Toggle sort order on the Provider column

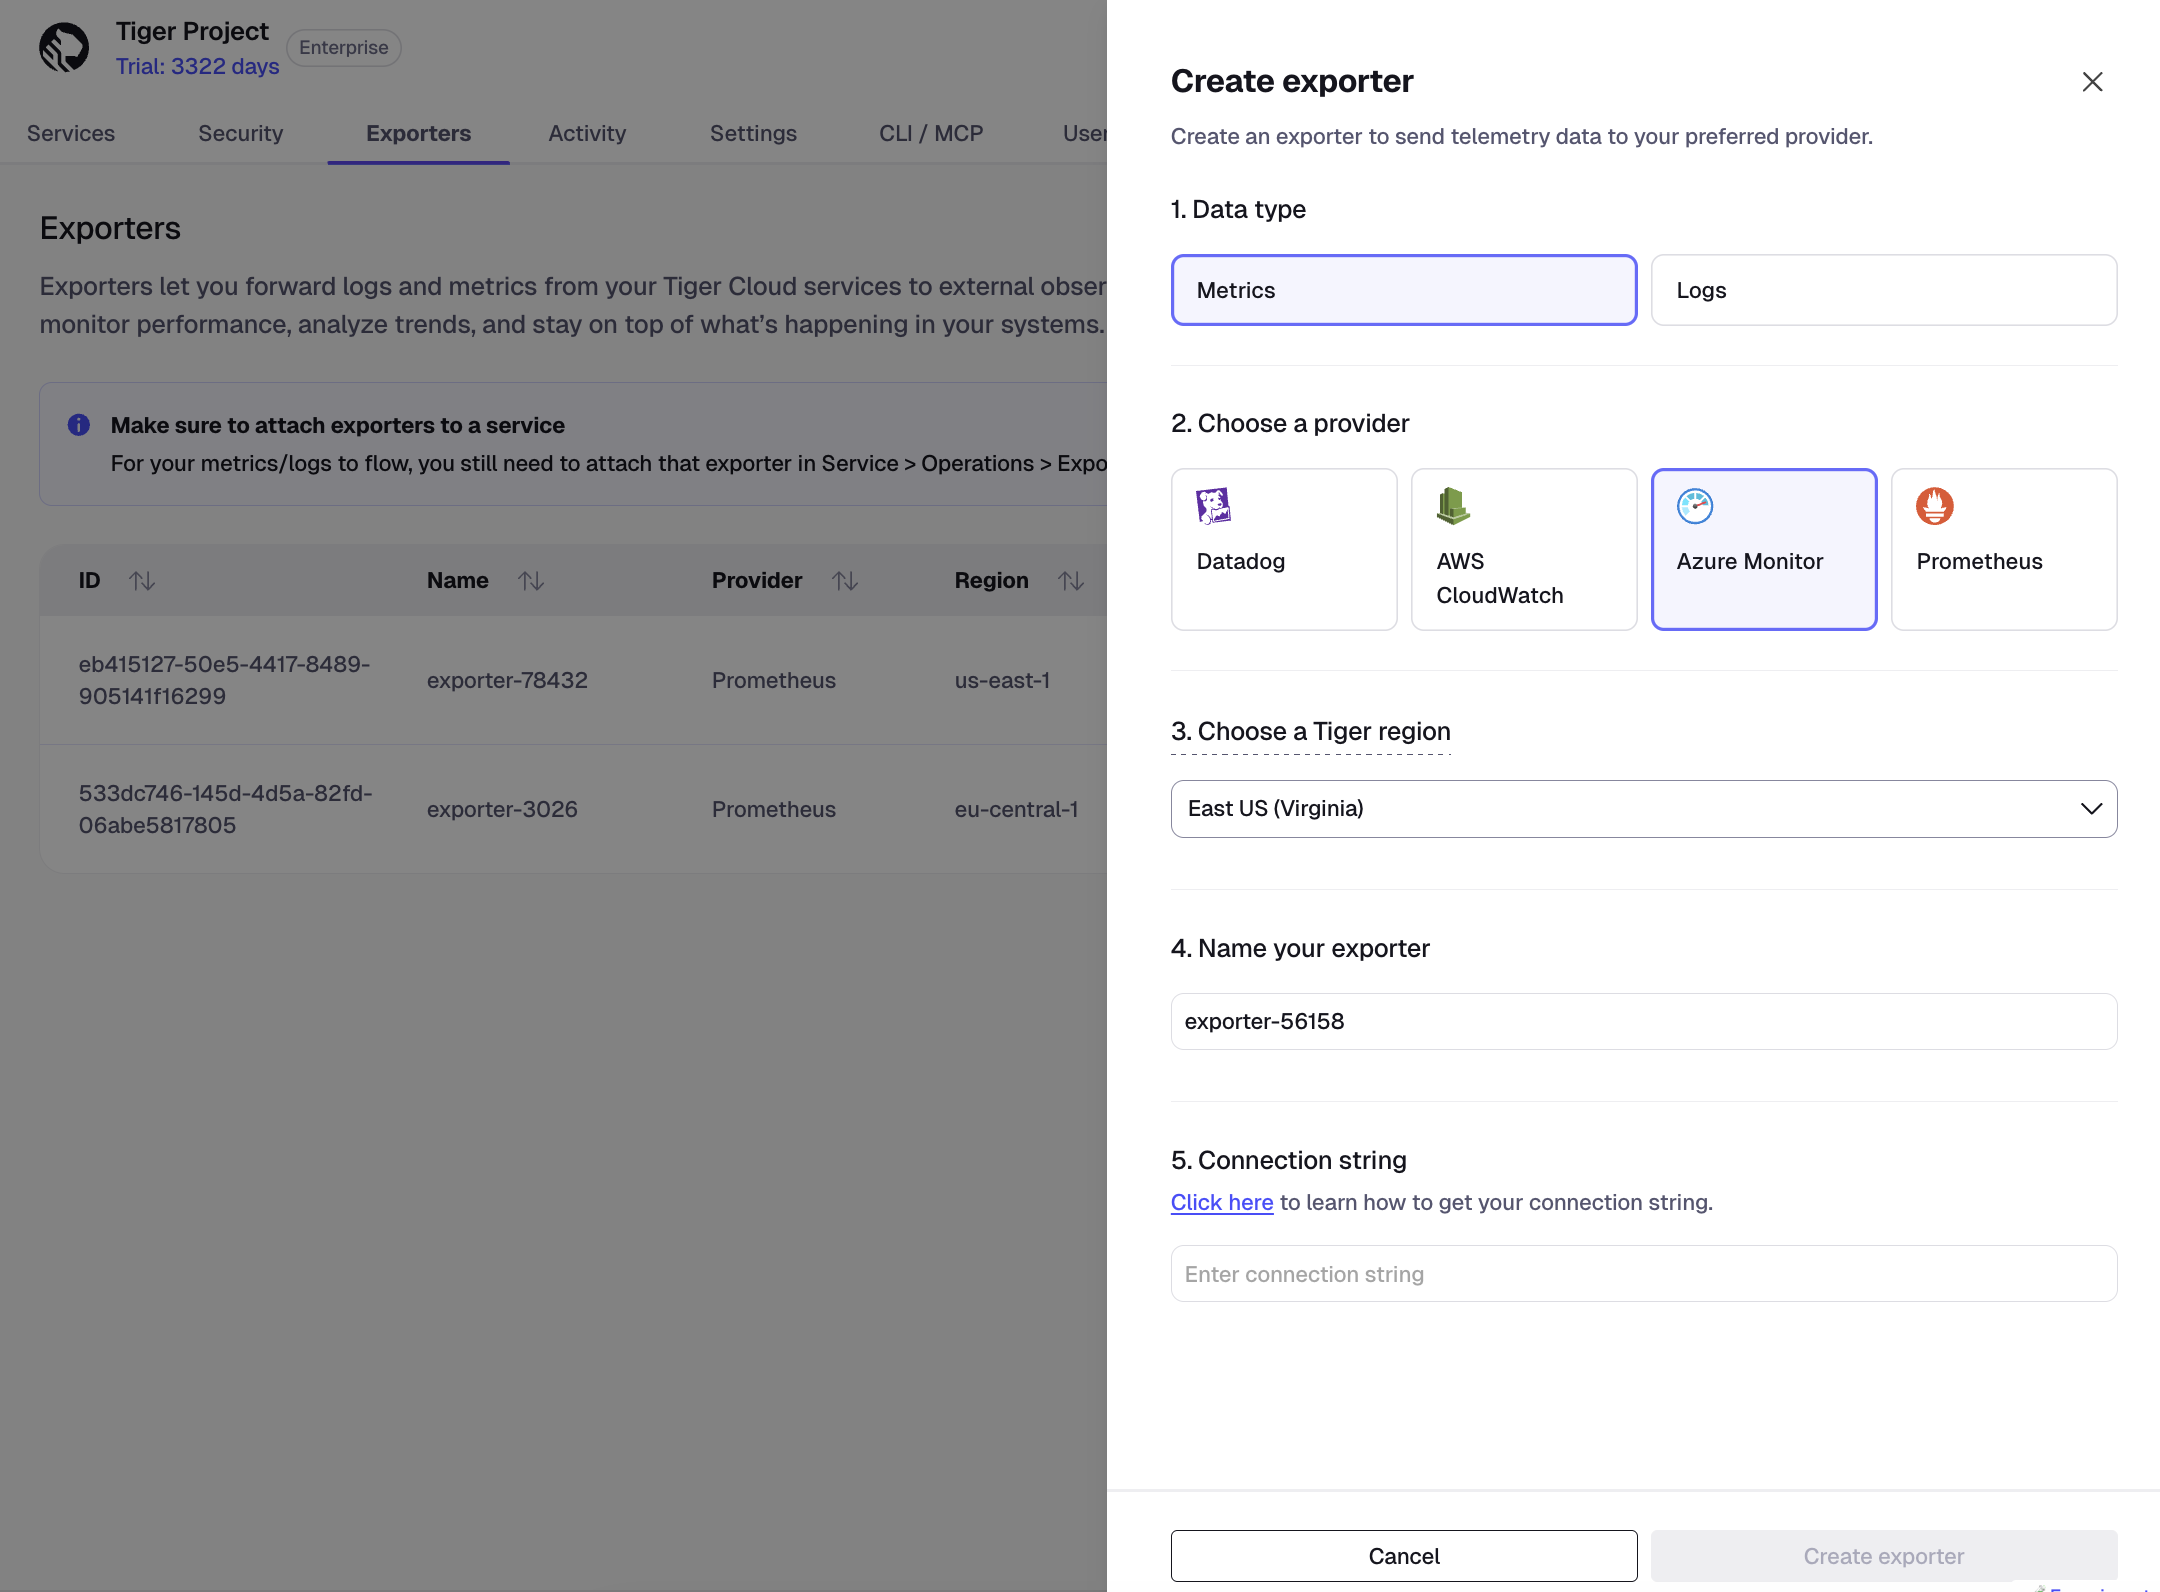coord(846,580)
